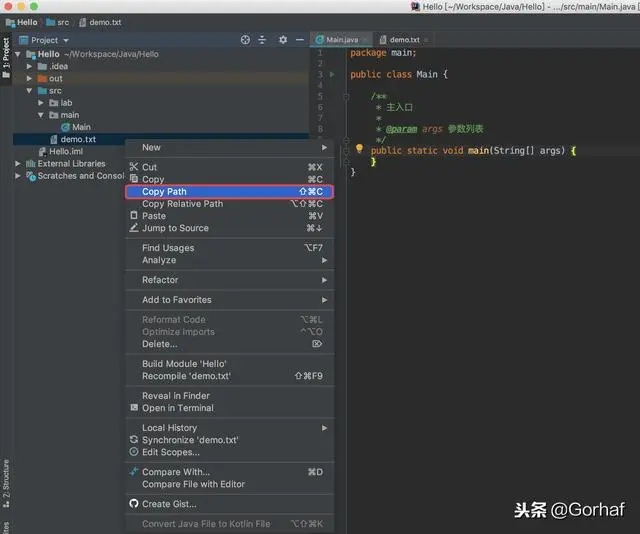Click demo.txt breadcrumb in navigation bar

point(100,22)
